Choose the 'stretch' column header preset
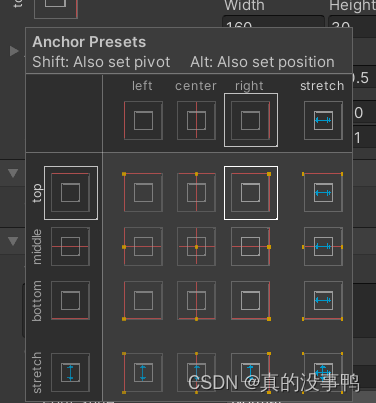376x403 pixels. (x=323, y=120)
